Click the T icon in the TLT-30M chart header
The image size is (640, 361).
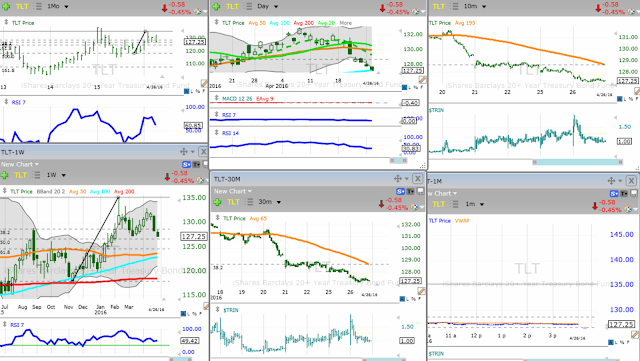411,191
